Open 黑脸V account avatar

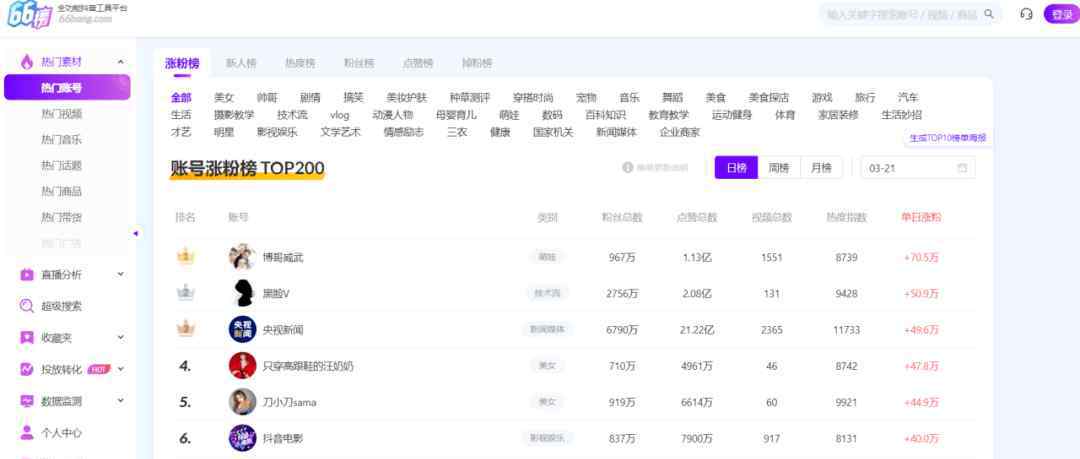[242, 293]
